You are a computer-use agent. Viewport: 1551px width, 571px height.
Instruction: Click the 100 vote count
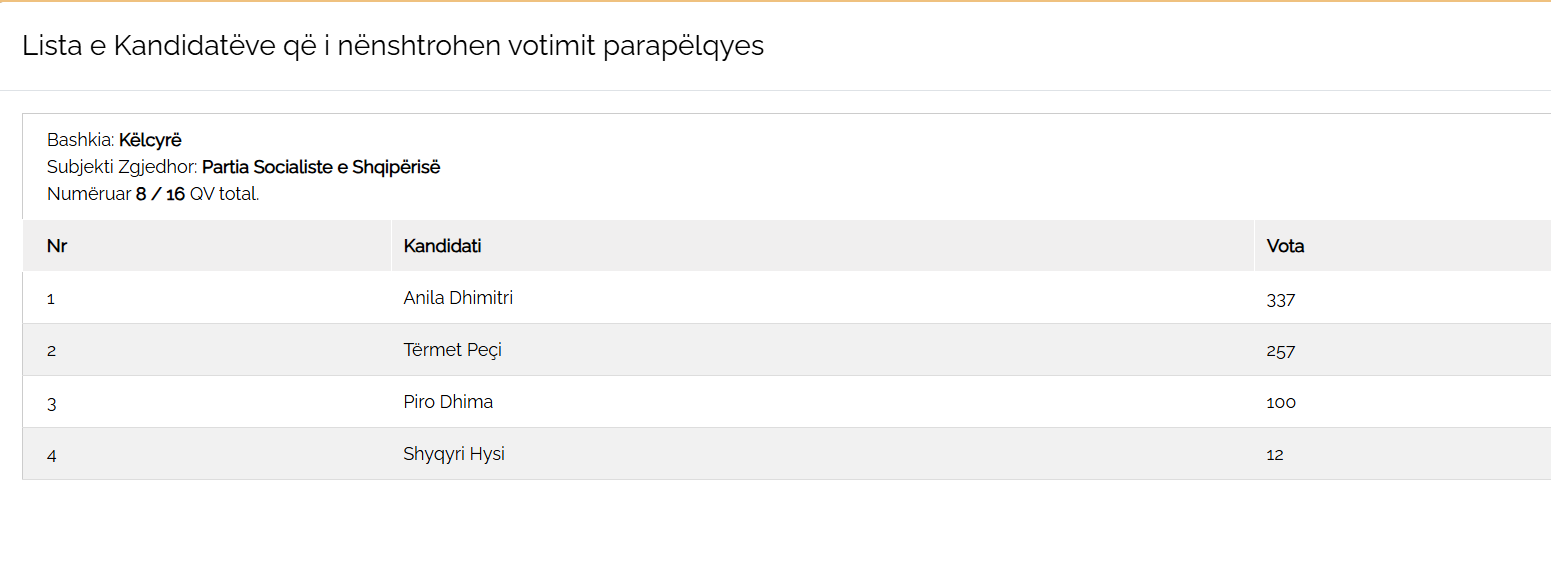click(x=1280, y=403)
